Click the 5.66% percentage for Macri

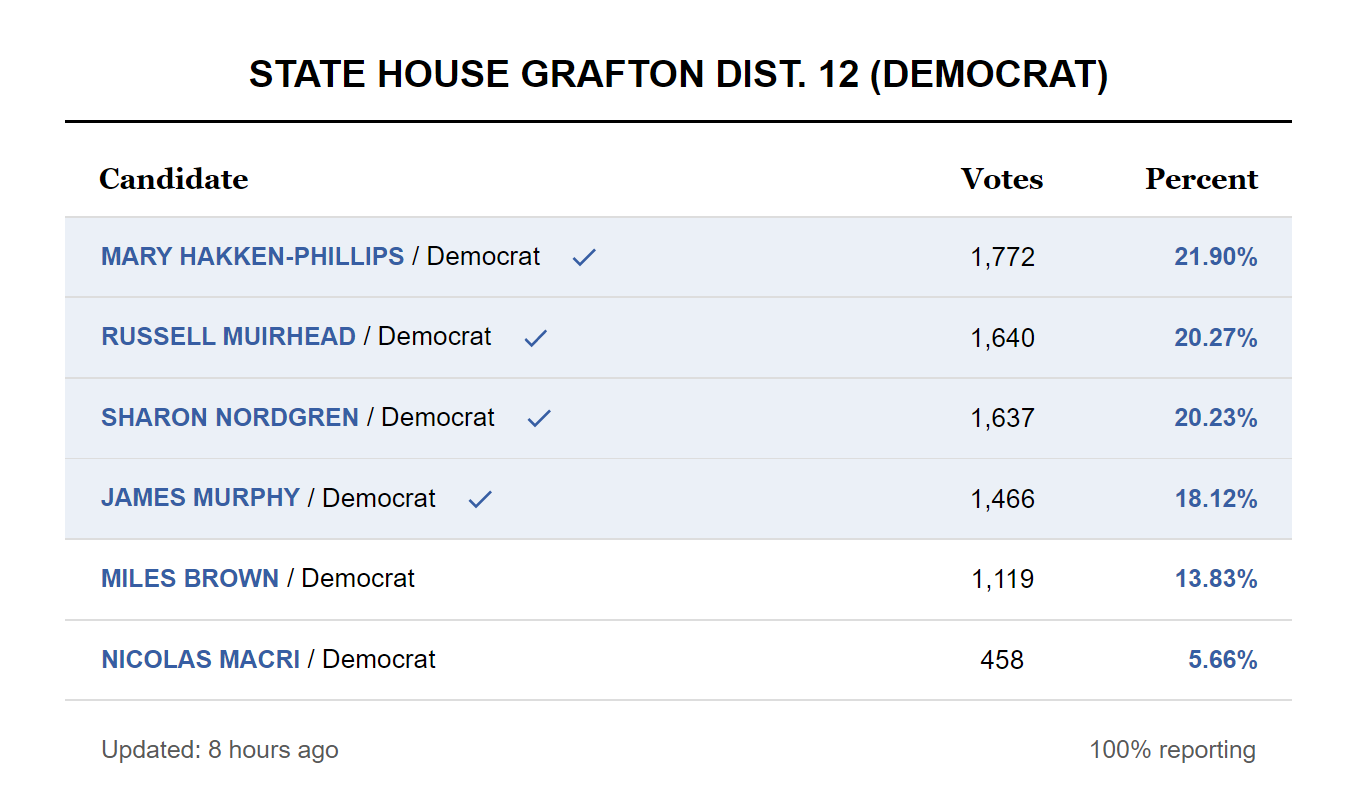click(x=1222, y=660)
